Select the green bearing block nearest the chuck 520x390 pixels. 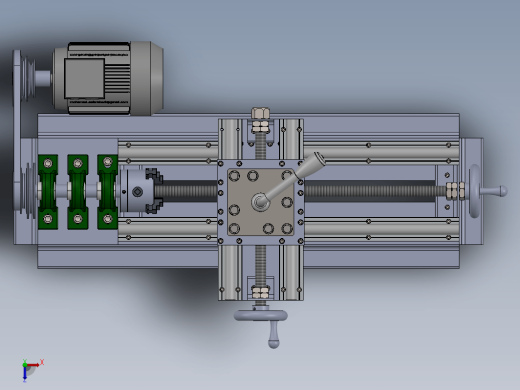point(107,192)
